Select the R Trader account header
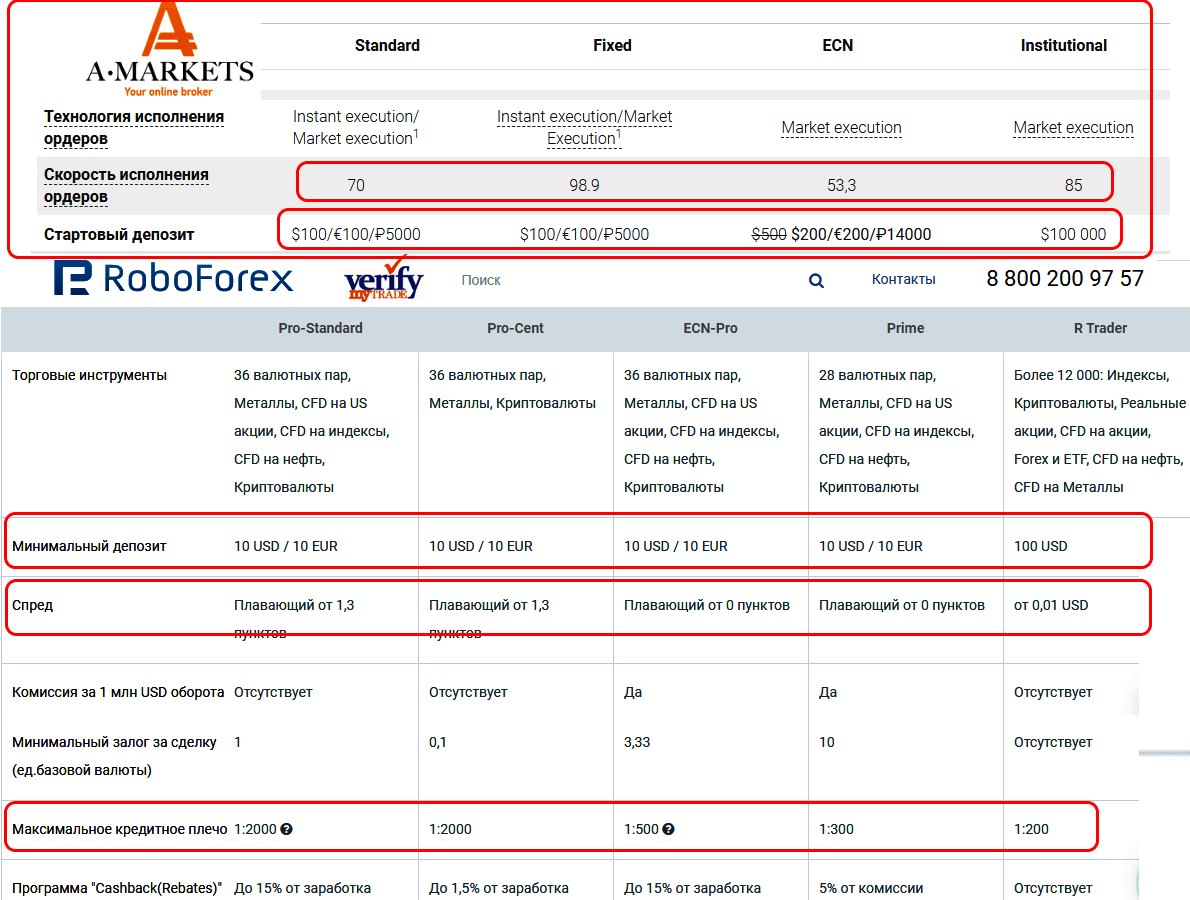Screen dimensions: 1190x900 click(1100, 328)
